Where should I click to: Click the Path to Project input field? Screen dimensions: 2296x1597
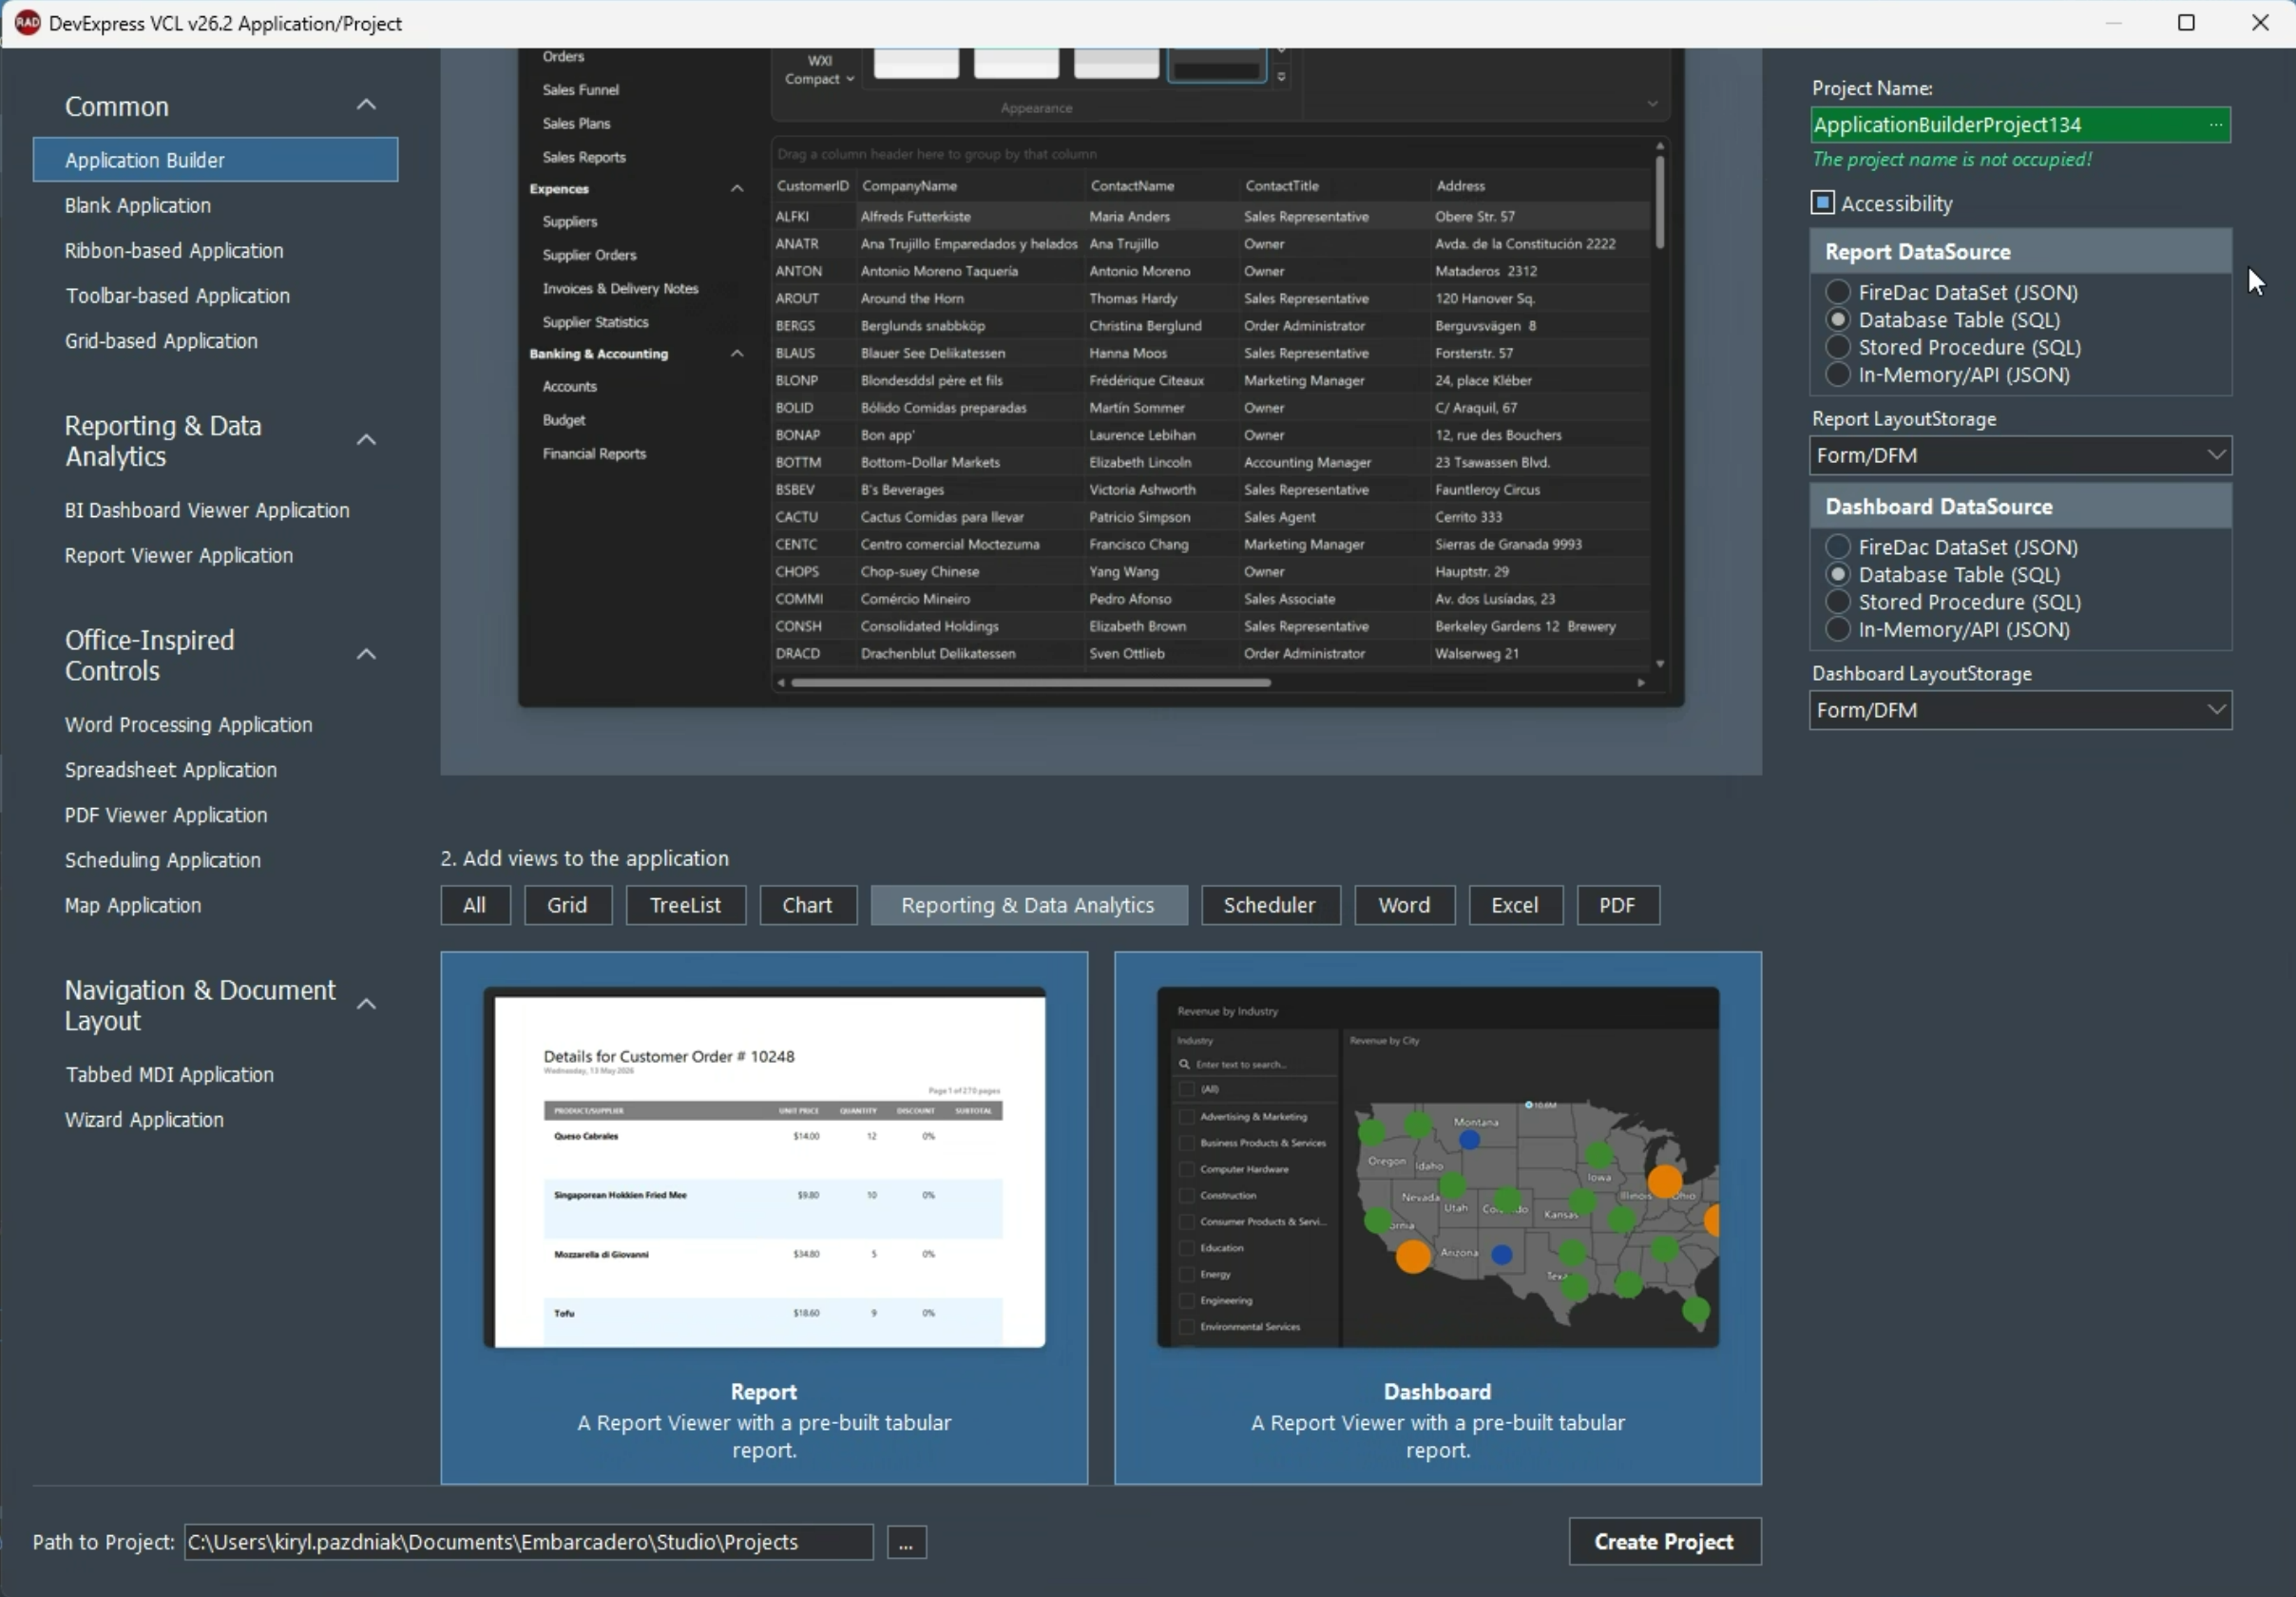(x=528, y=1543)
